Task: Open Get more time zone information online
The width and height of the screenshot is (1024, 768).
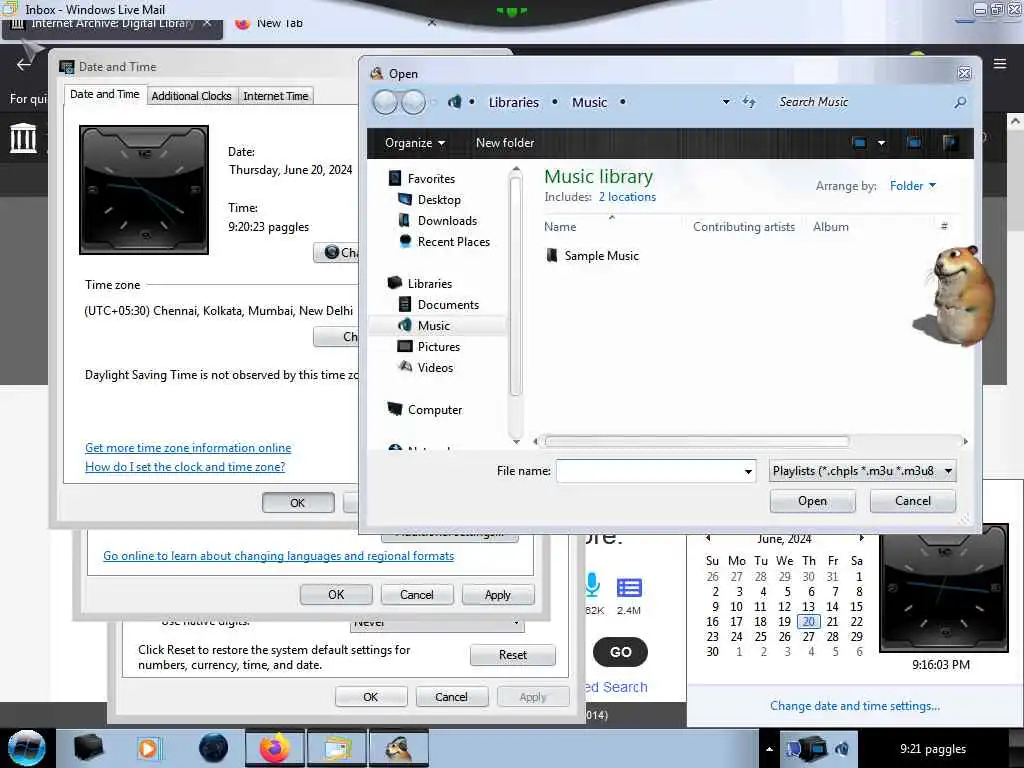Action: 188,447
